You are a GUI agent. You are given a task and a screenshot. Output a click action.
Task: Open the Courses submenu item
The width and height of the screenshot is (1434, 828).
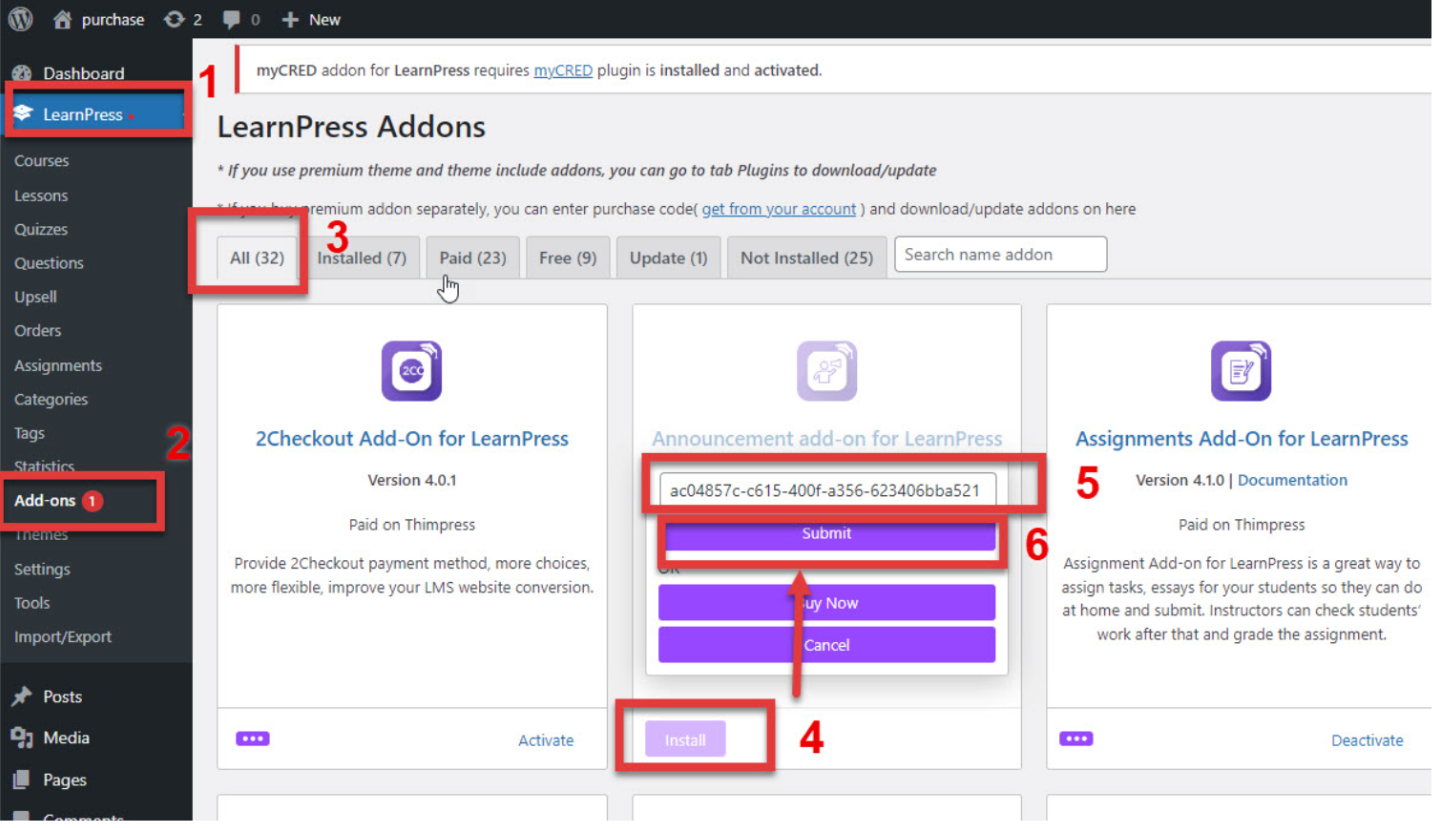point(42,161)
